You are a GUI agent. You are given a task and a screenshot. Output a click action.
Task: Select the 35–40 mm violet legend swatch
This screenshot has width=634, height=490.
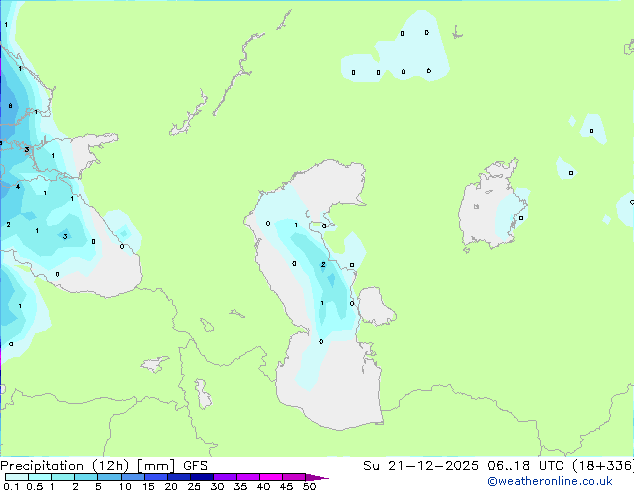[247, 477]
